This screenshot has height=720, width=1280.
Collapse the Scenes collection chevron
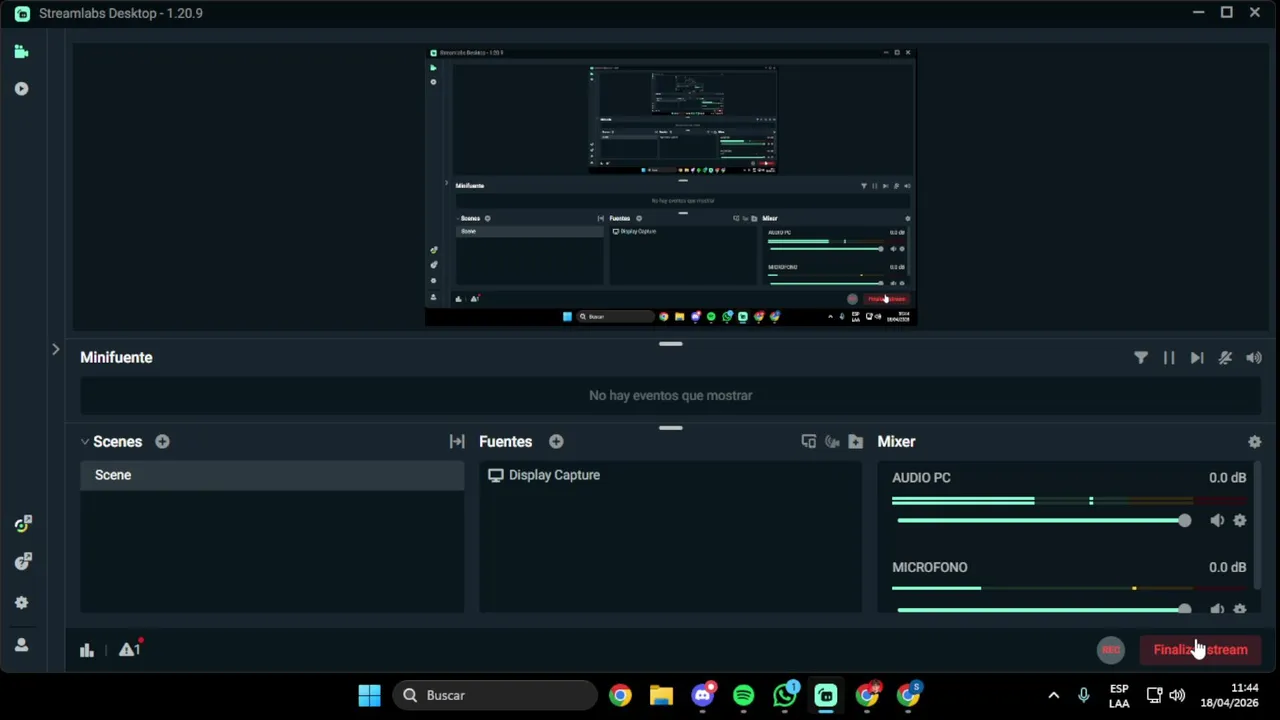click(x=85, y=442)
